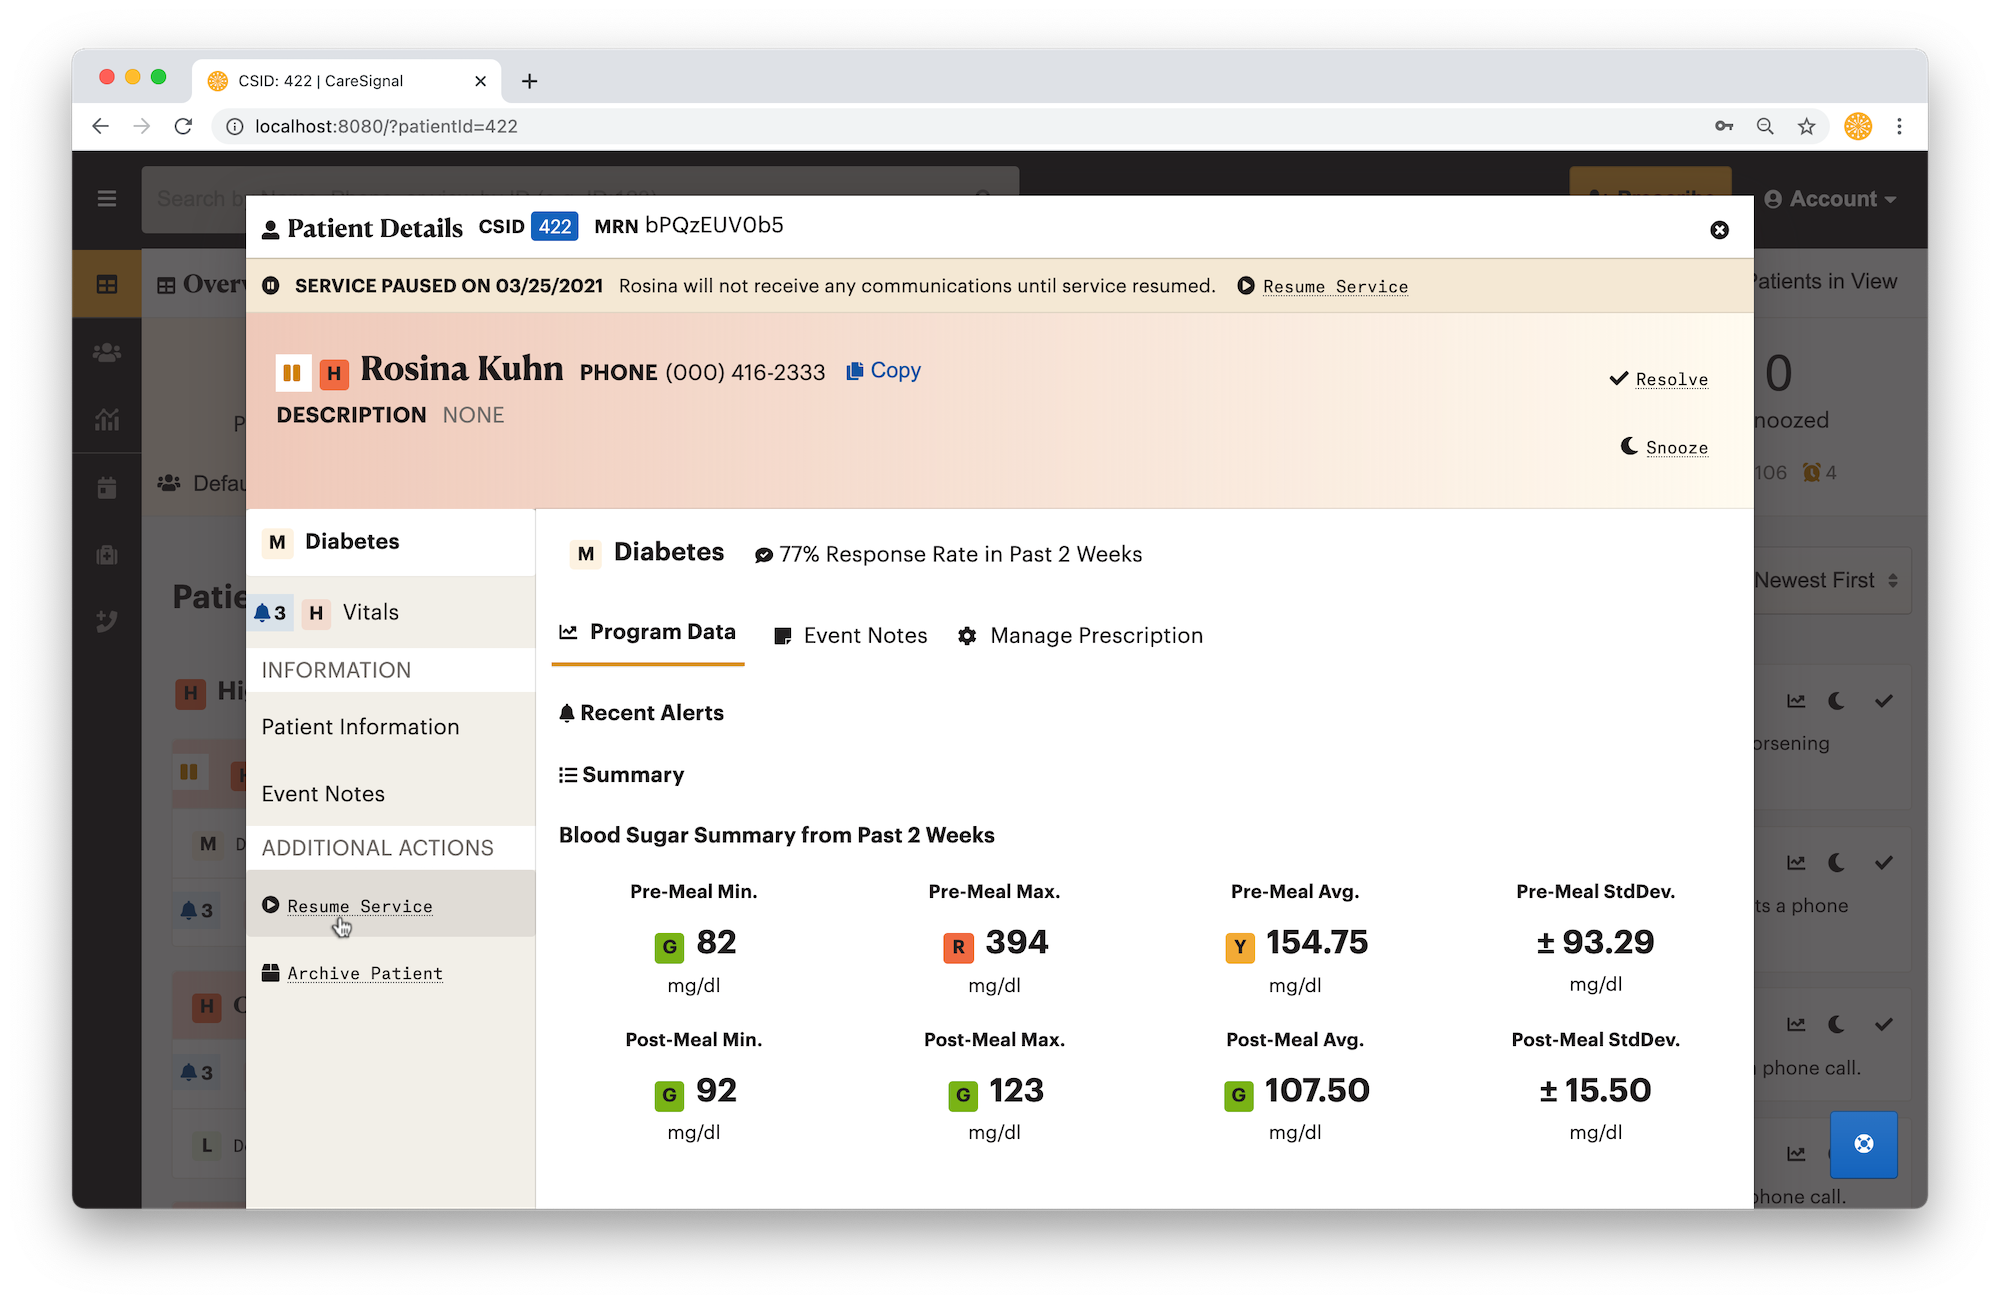Viewport: 2000px width, 1304px height.
Task: Switch to the Program Data tab
Action: [648, 633]
